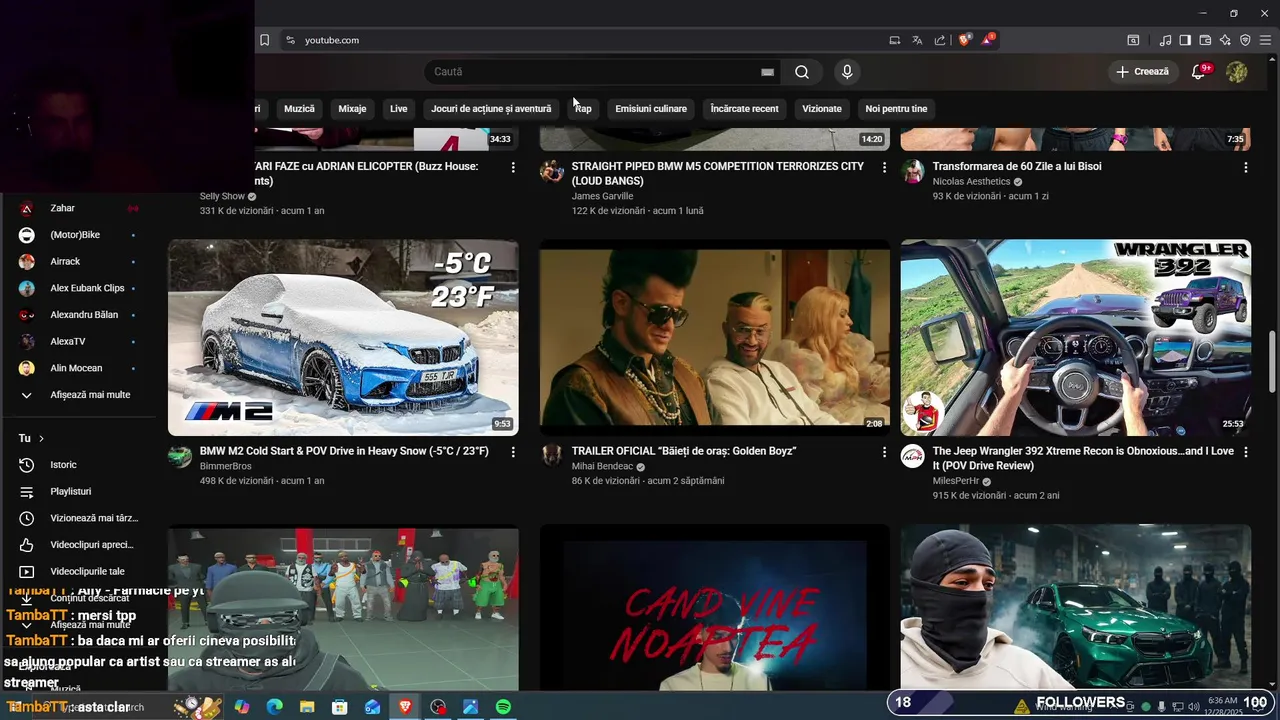Open Brave Wallet icon
1280x720 pixels.
pyautogui.click(x=1205, y=40)
